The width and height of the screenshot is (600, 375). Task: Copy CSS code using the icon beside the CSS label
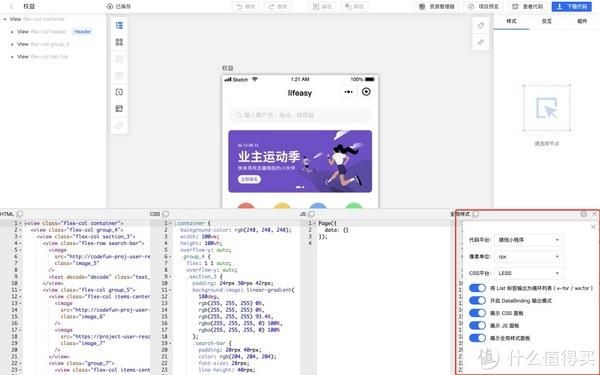click(165, 214)
